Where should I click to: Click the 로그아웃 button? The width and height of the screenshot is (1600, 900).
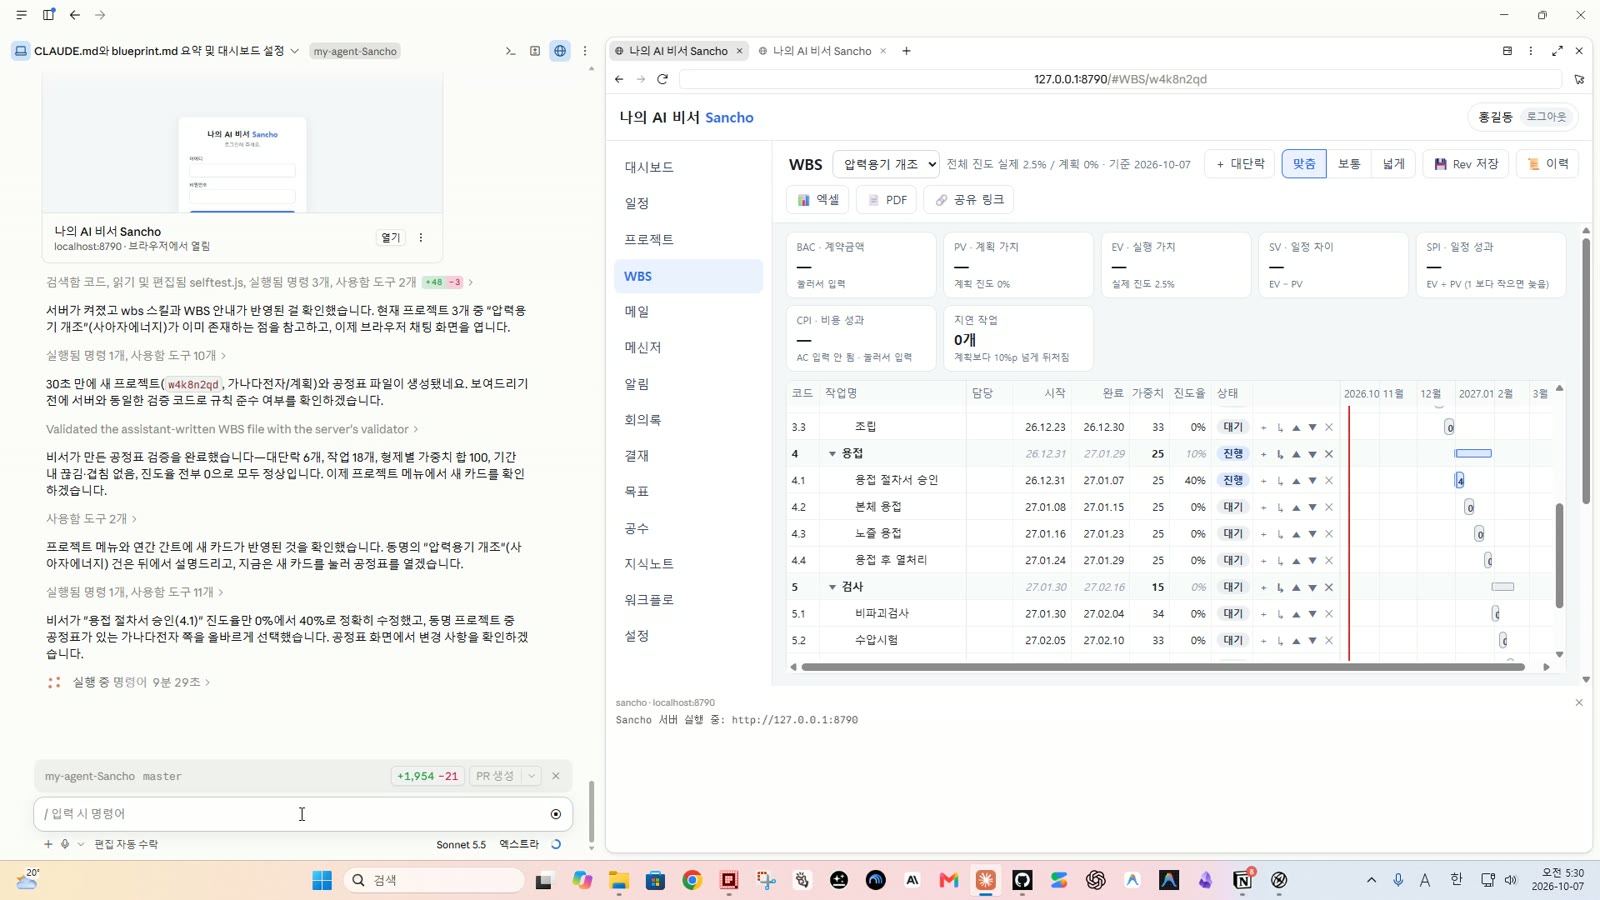point(1546,117)
